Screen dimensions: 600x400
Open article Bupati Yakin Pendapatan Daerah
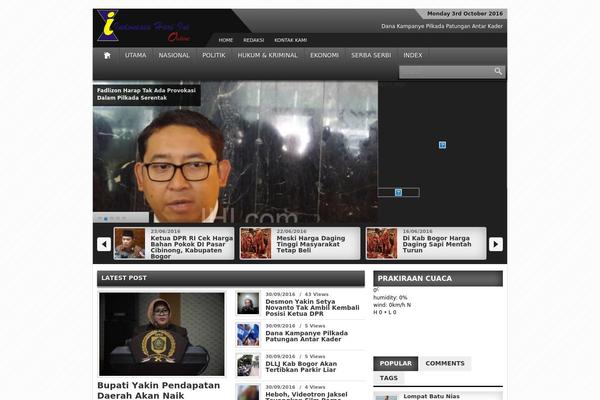158,390
